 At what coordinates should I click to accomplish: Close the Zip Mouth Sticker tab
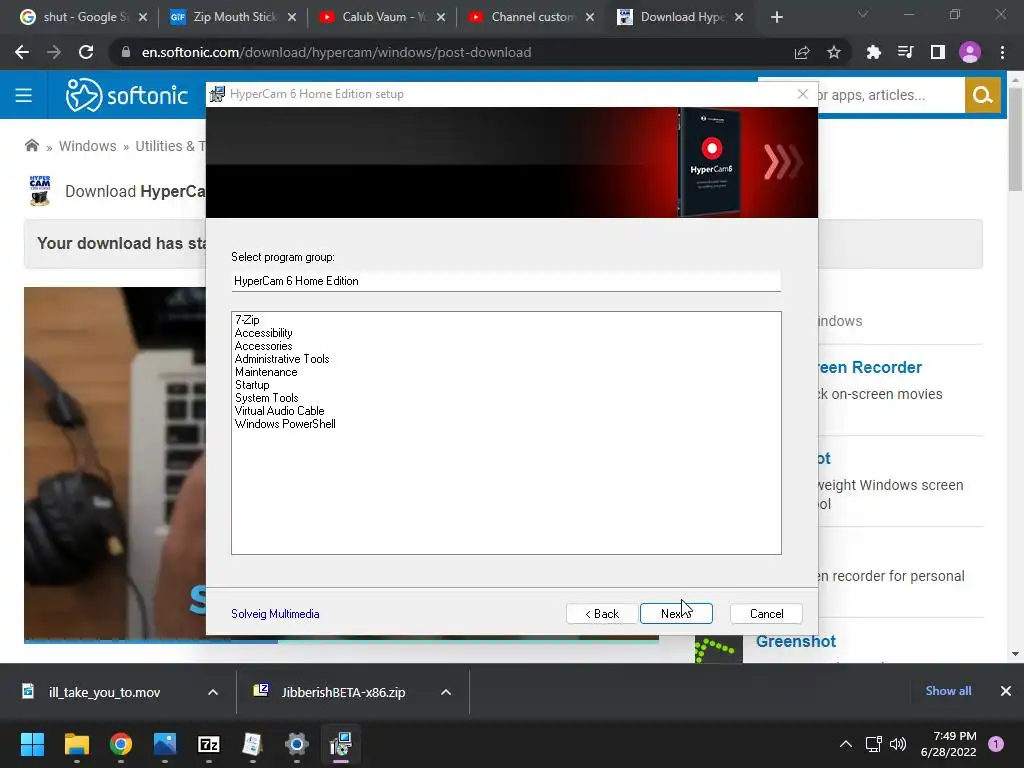(x=292, y=17)
